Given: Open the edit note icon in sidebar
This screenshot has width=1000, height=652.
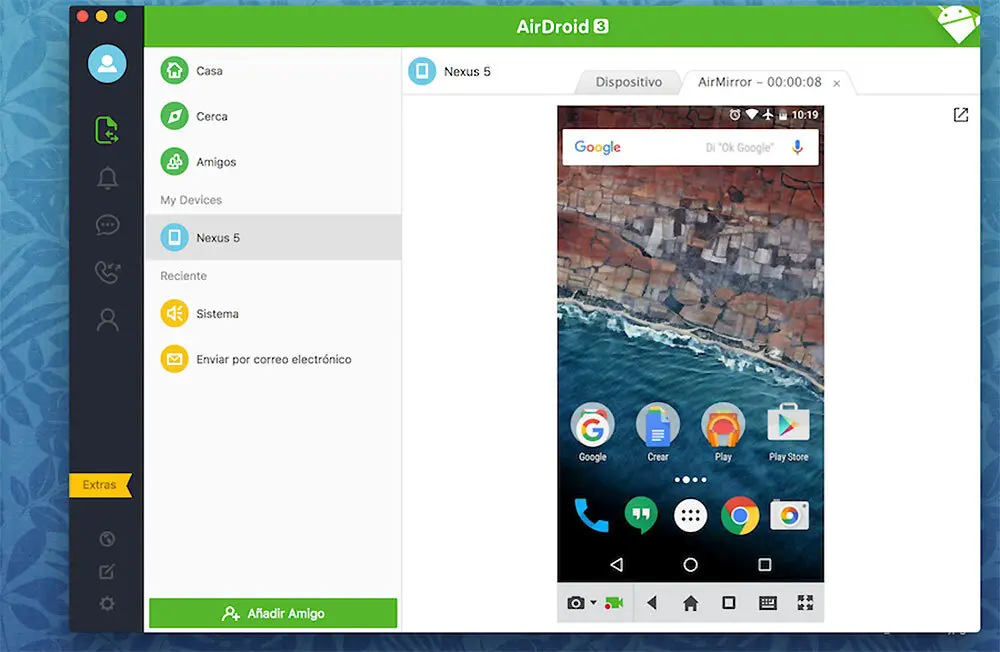Looking at the screenshot, I should 107,572.
